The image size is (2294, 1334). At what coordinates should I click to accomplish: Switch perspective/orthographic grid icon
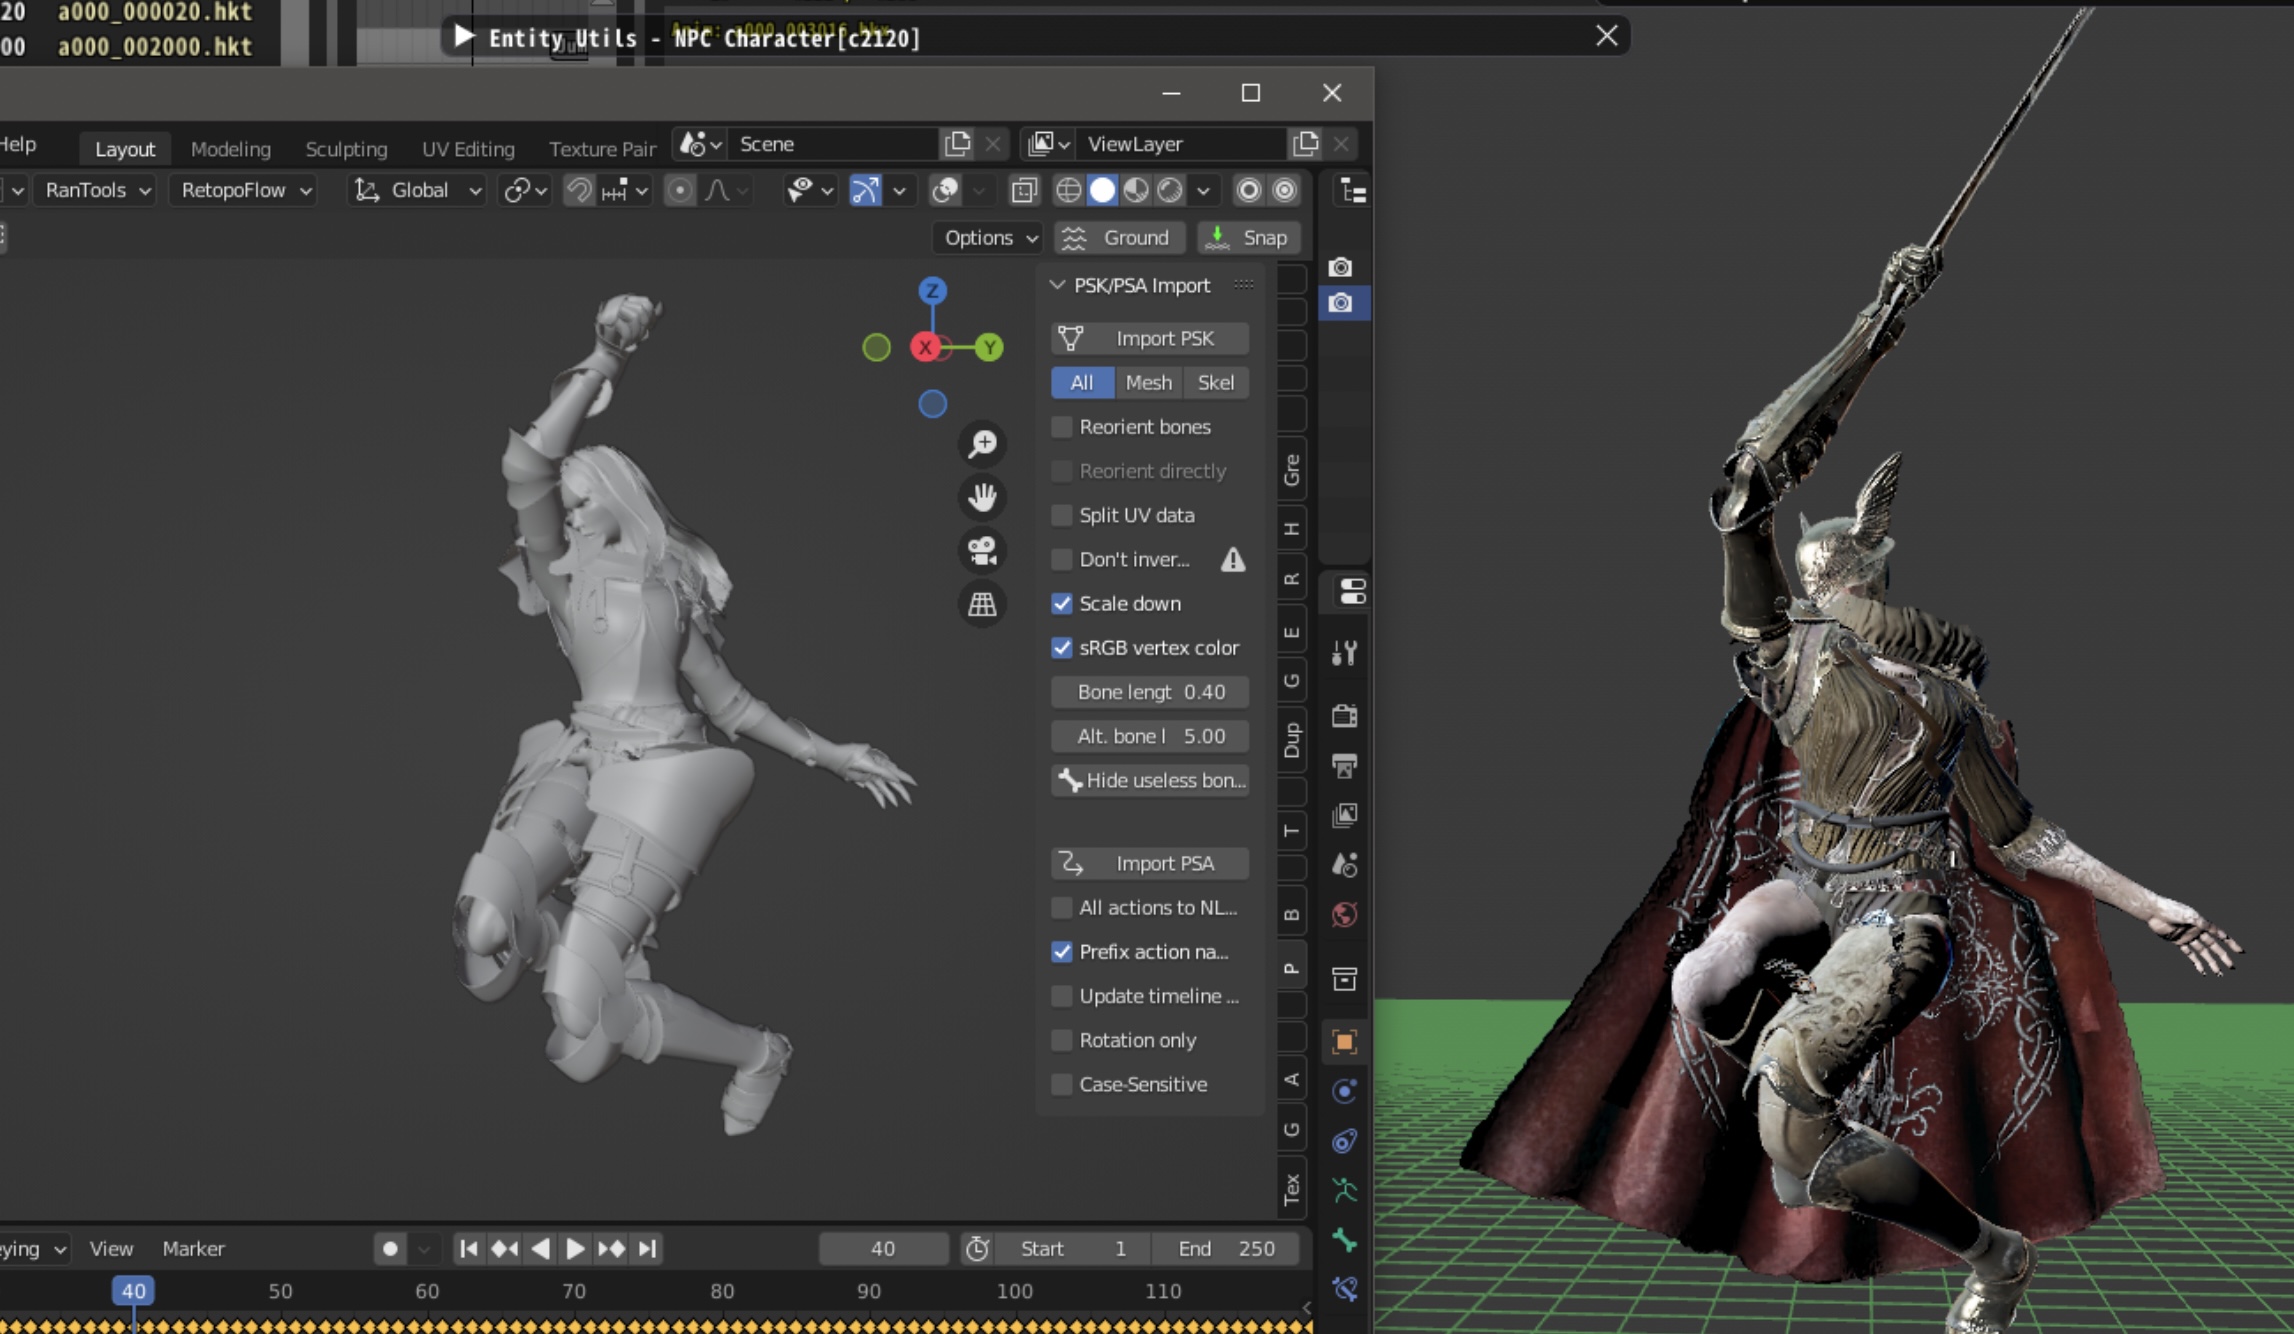[982, 604]
